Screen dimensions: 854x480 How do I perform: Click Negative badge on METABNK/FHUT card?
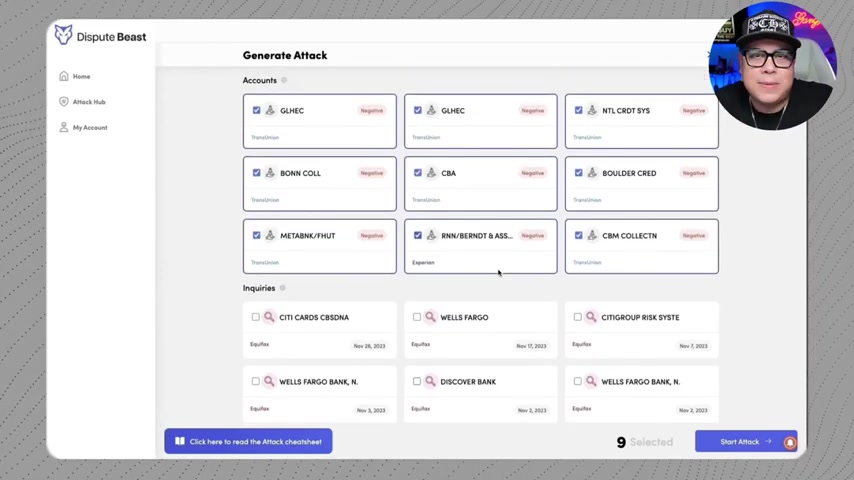point(371,236)
